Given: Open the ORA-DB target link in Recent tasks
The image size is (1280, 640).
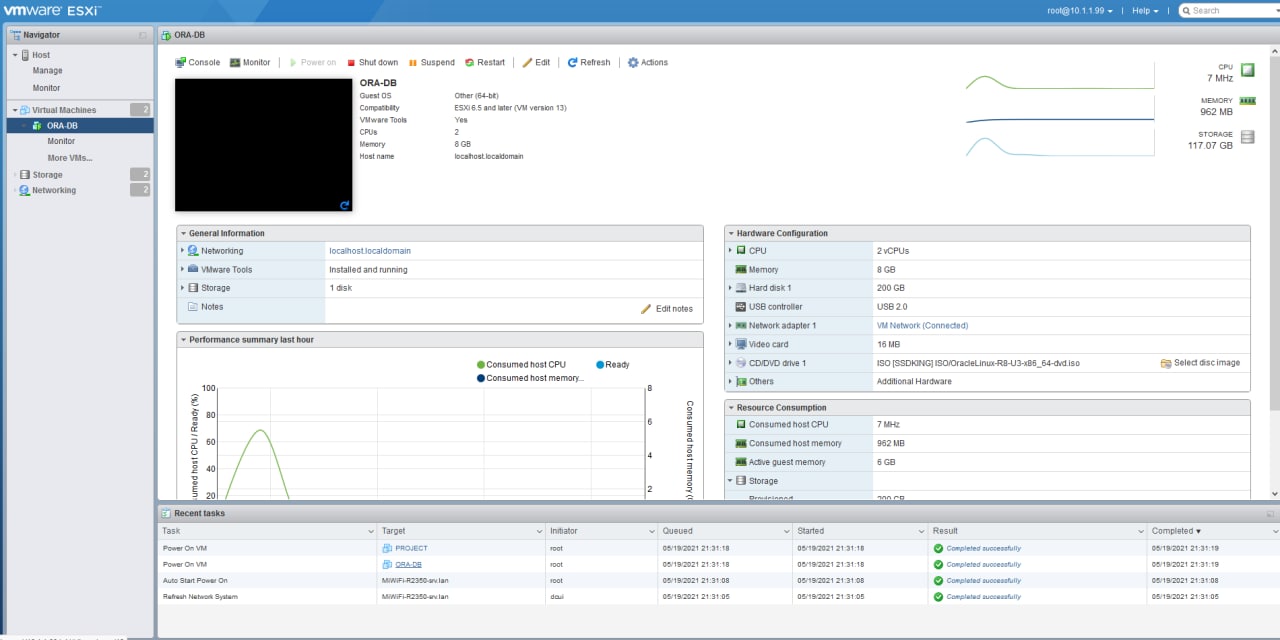Looking at the screenshot, I should (x=408, y=564).
